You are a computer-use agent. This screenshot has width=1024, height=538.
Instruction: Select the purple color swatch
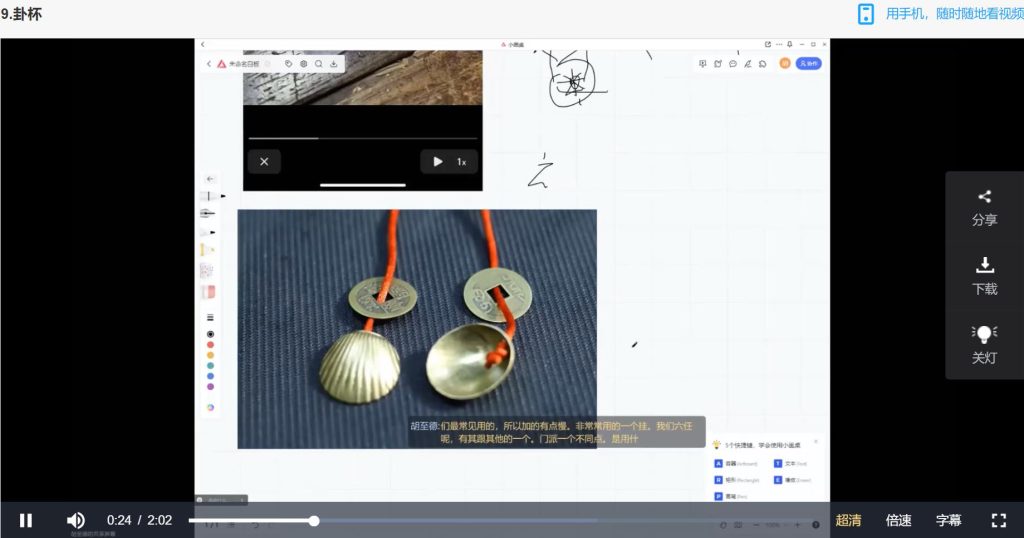210,386
